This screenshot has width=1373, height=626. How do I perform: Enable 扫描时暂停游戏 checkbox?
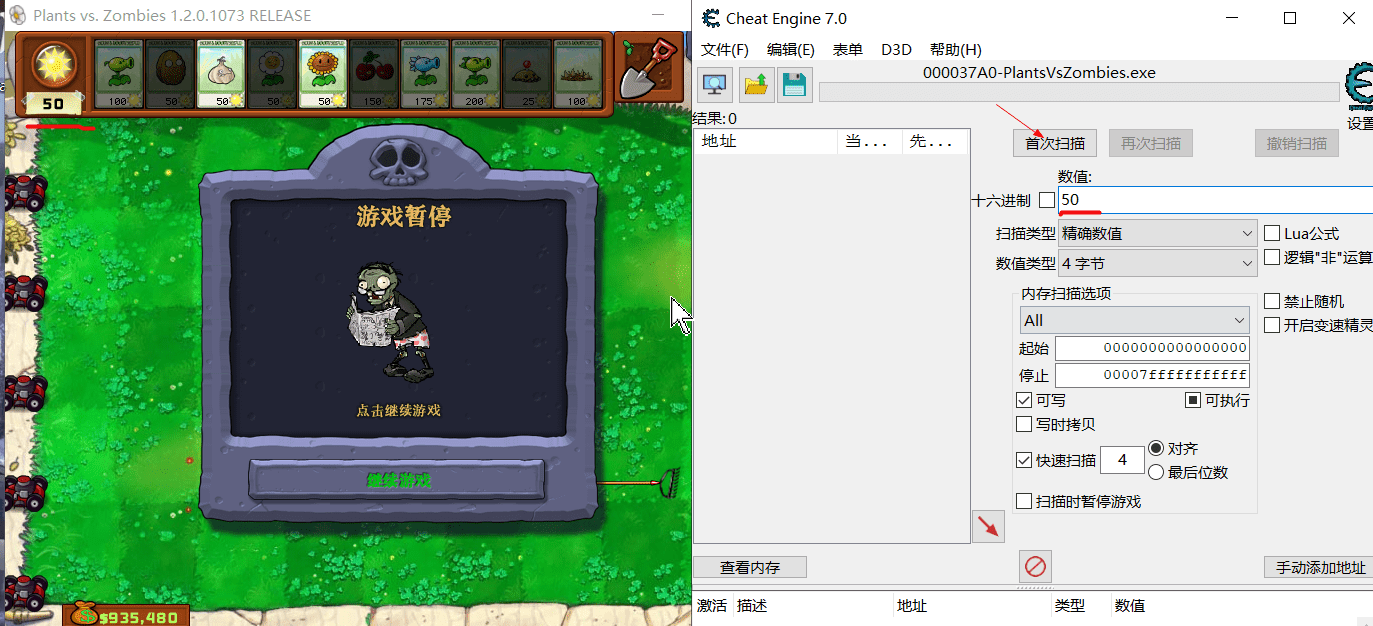(x=1024, y=501)
